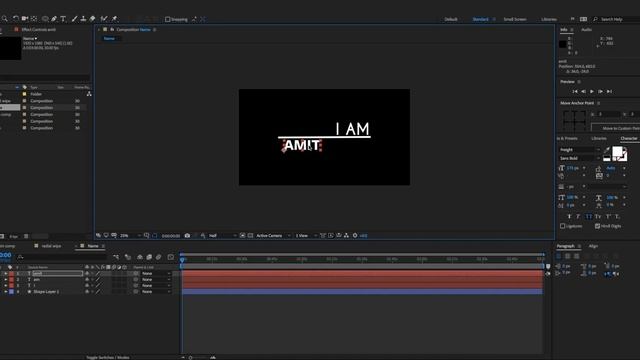
Task: Enable the Ligatures checkbox
Action: click(x=562, y=226)
